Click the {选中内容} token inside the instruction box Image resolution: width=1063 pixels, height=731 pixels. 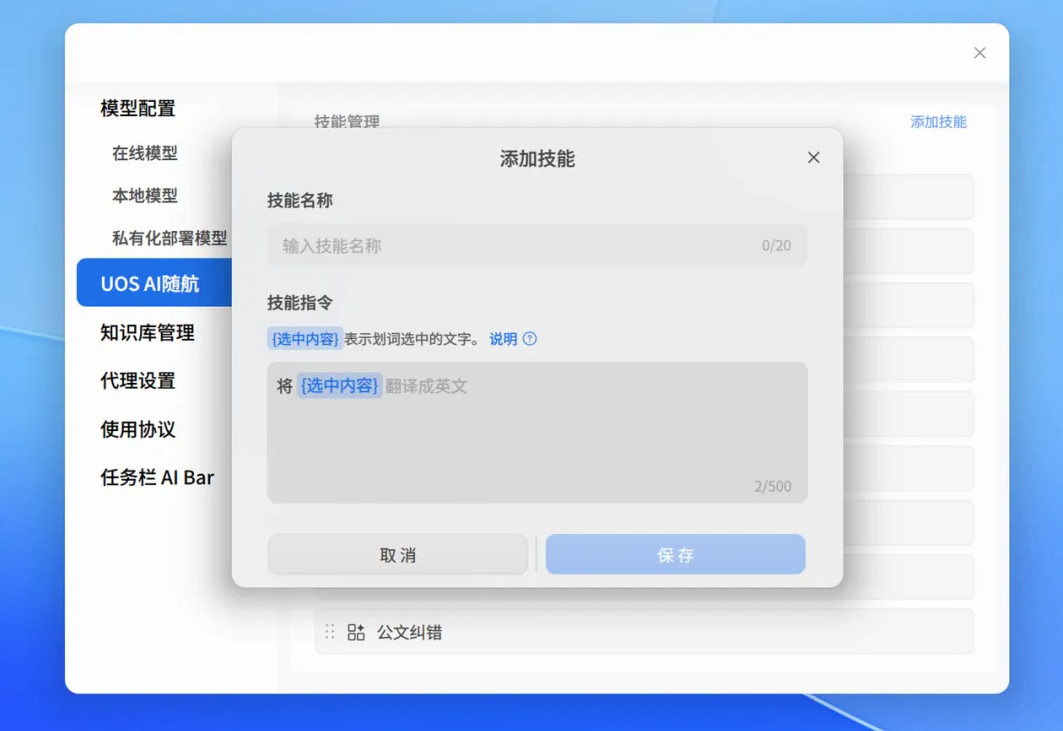(x=339, y=385)
